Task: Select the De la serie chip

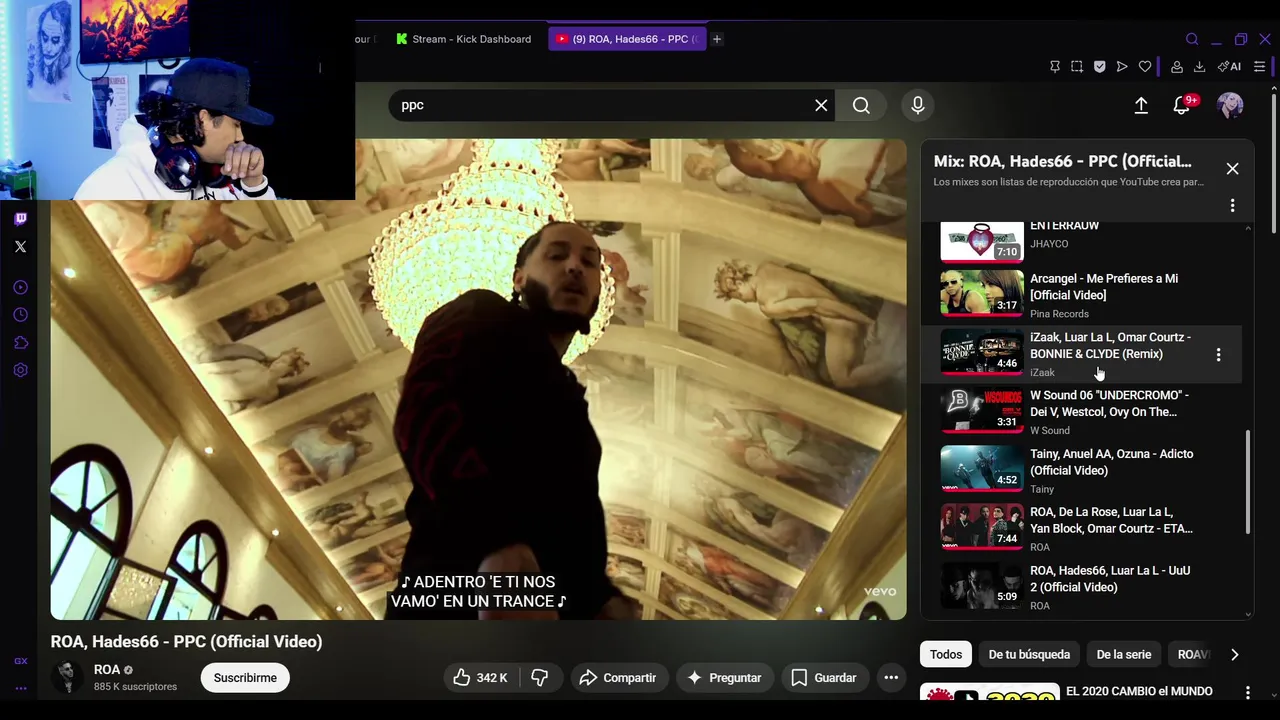Action: point(1124,655)
